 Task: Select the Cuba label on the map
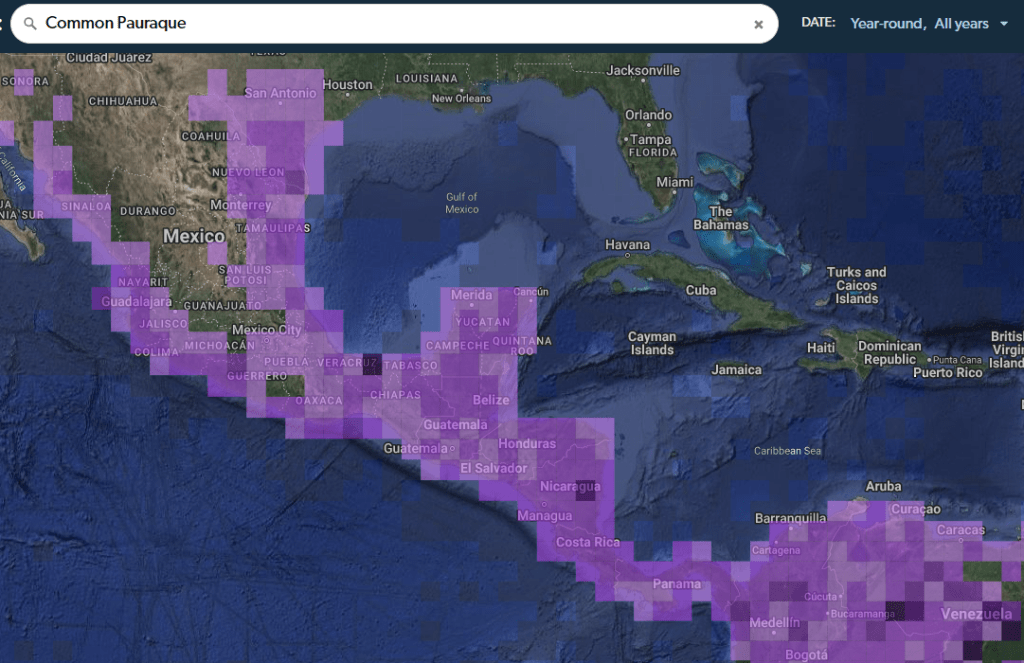[700, 290]
